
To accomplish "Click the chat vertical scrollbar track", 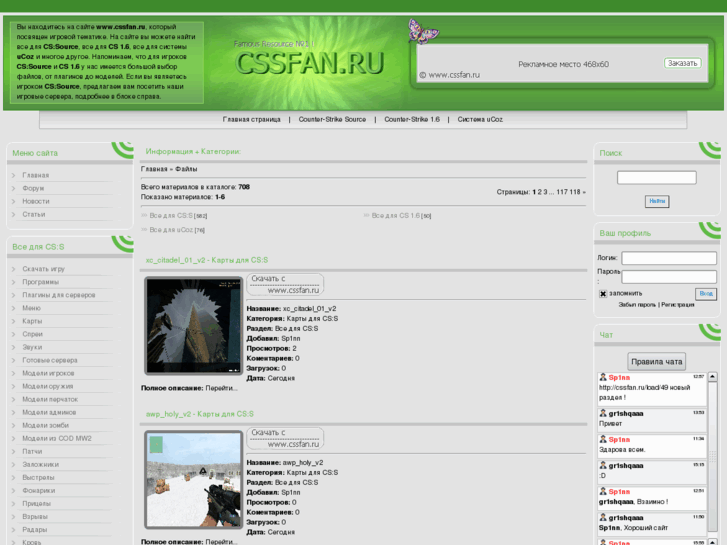I will tap(713, 457).
